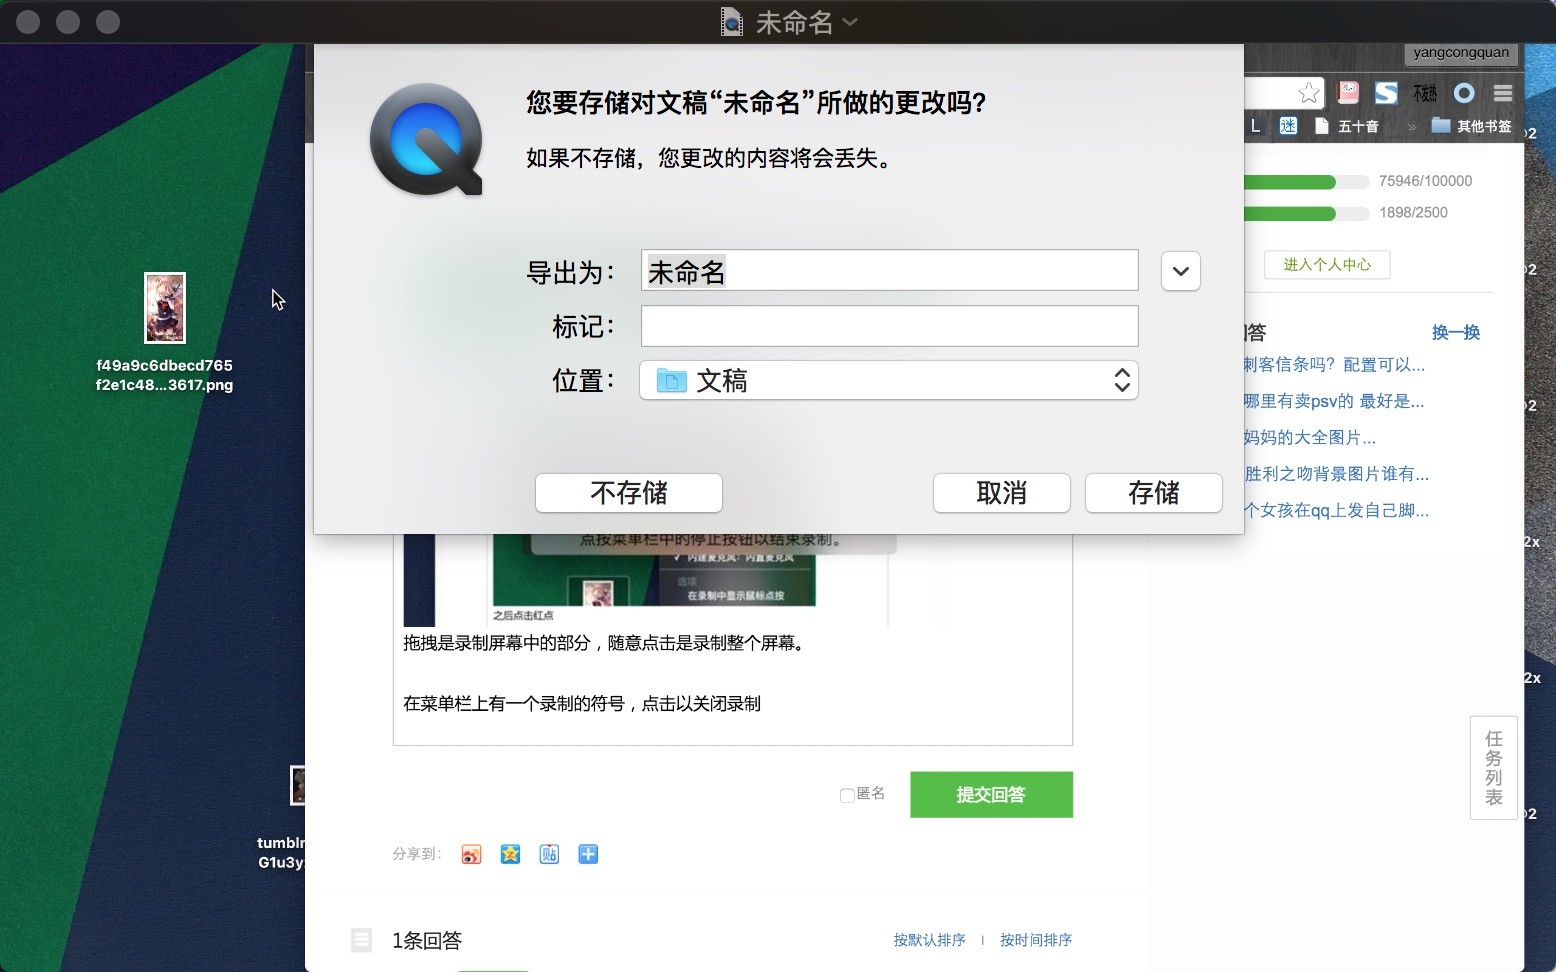
Task: Click the plus icon to add more share options
Action: [588, 854]
